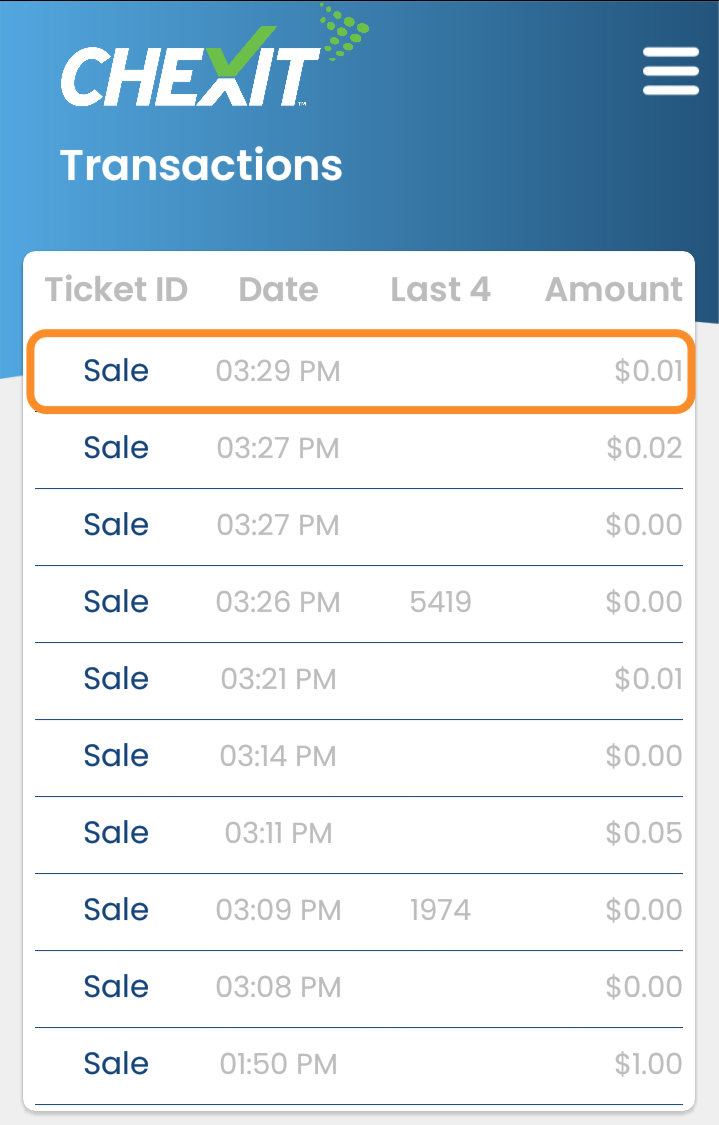This screenshot has width=719, height=1125.
Task: Open the 03:14 PM sale row
Action: 359,756
